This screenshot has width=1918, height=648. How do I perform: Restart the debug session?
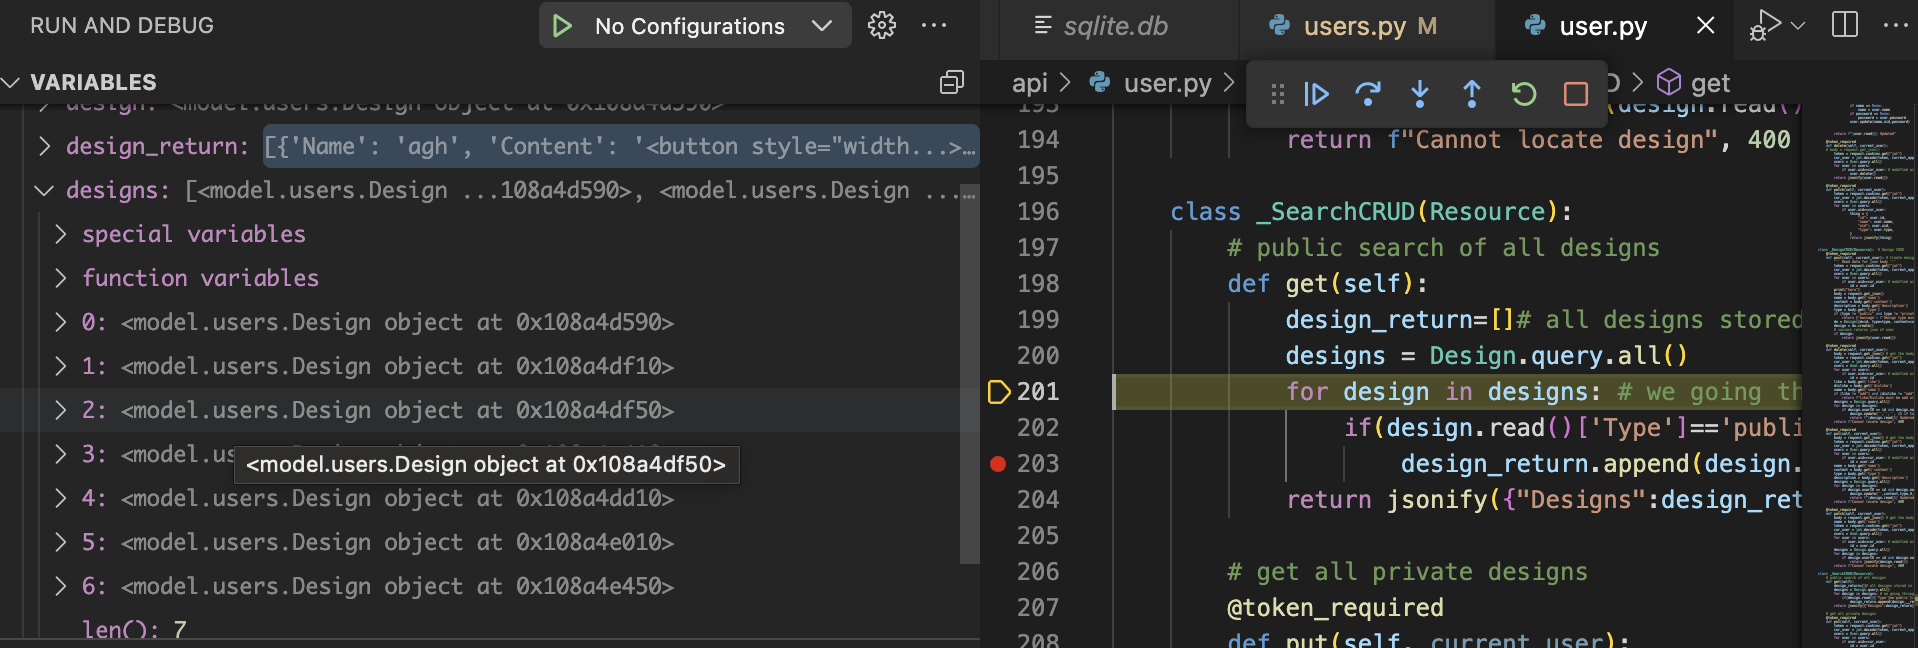[x=1524, y=94]
